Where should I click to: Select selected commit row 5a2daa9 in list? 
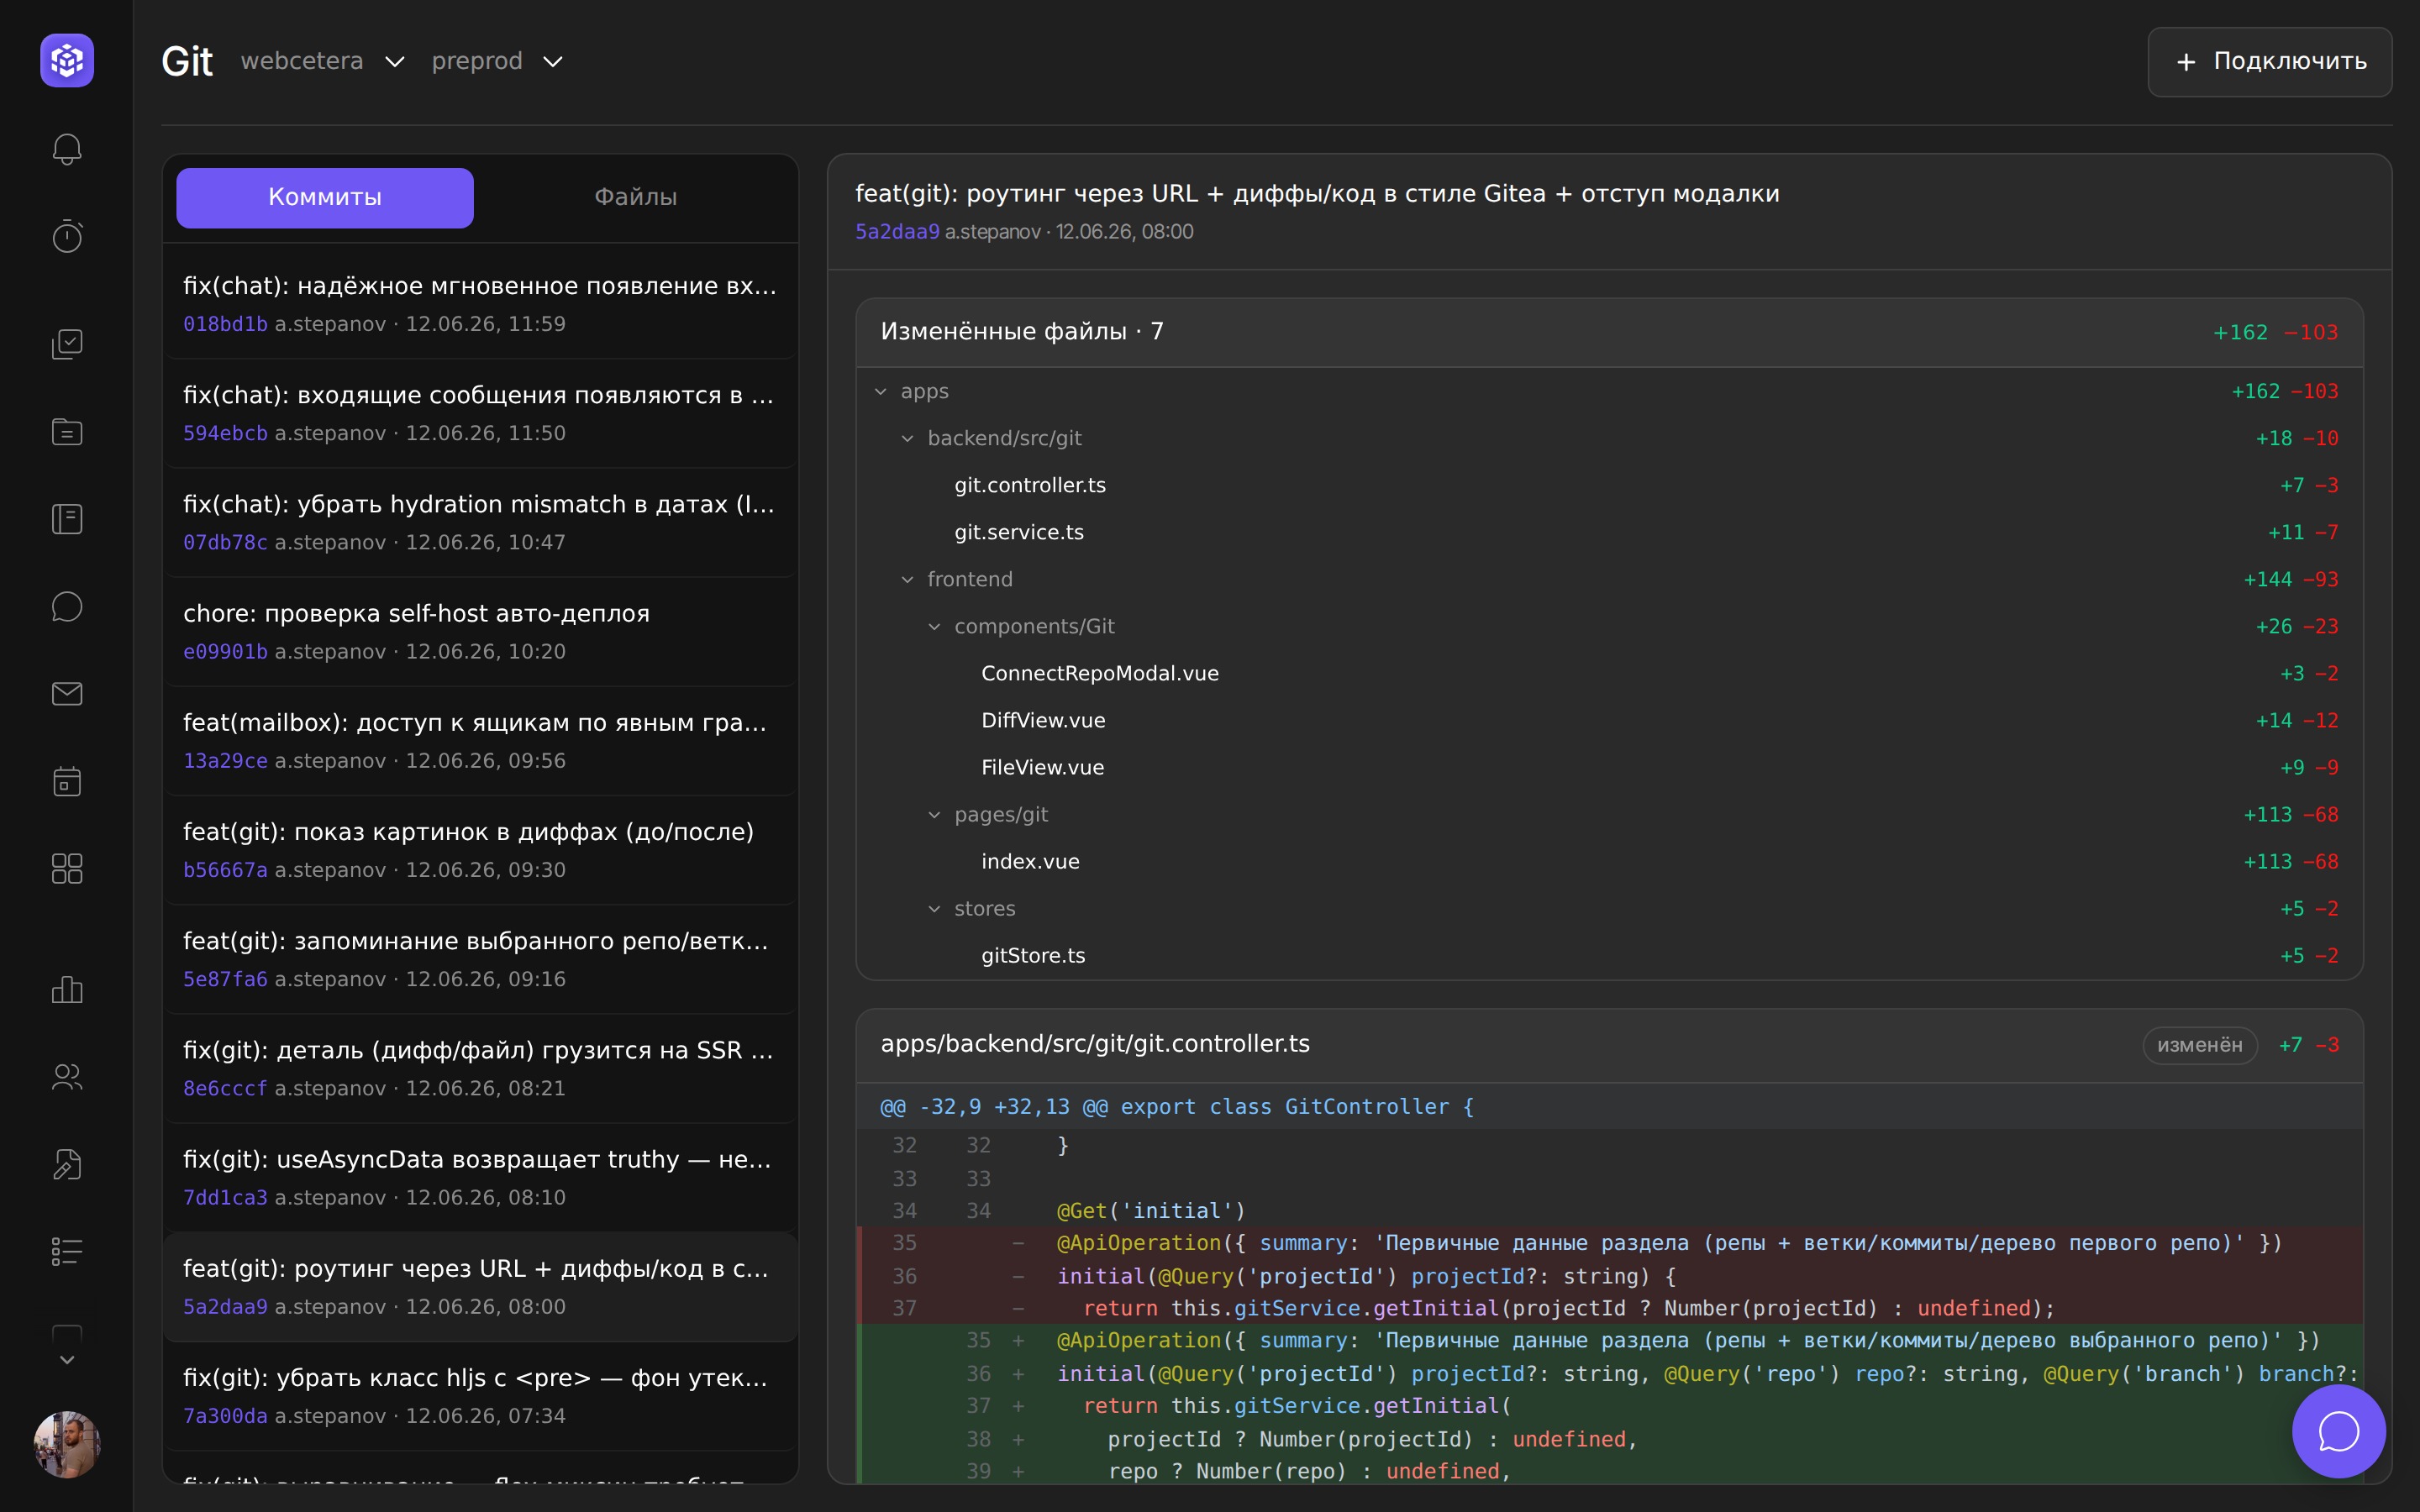click(x=480, y=1287)
